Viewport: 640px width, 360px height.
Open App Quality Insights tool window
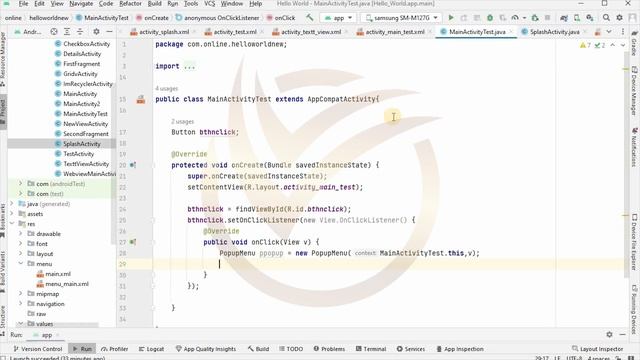coord(206,349)
